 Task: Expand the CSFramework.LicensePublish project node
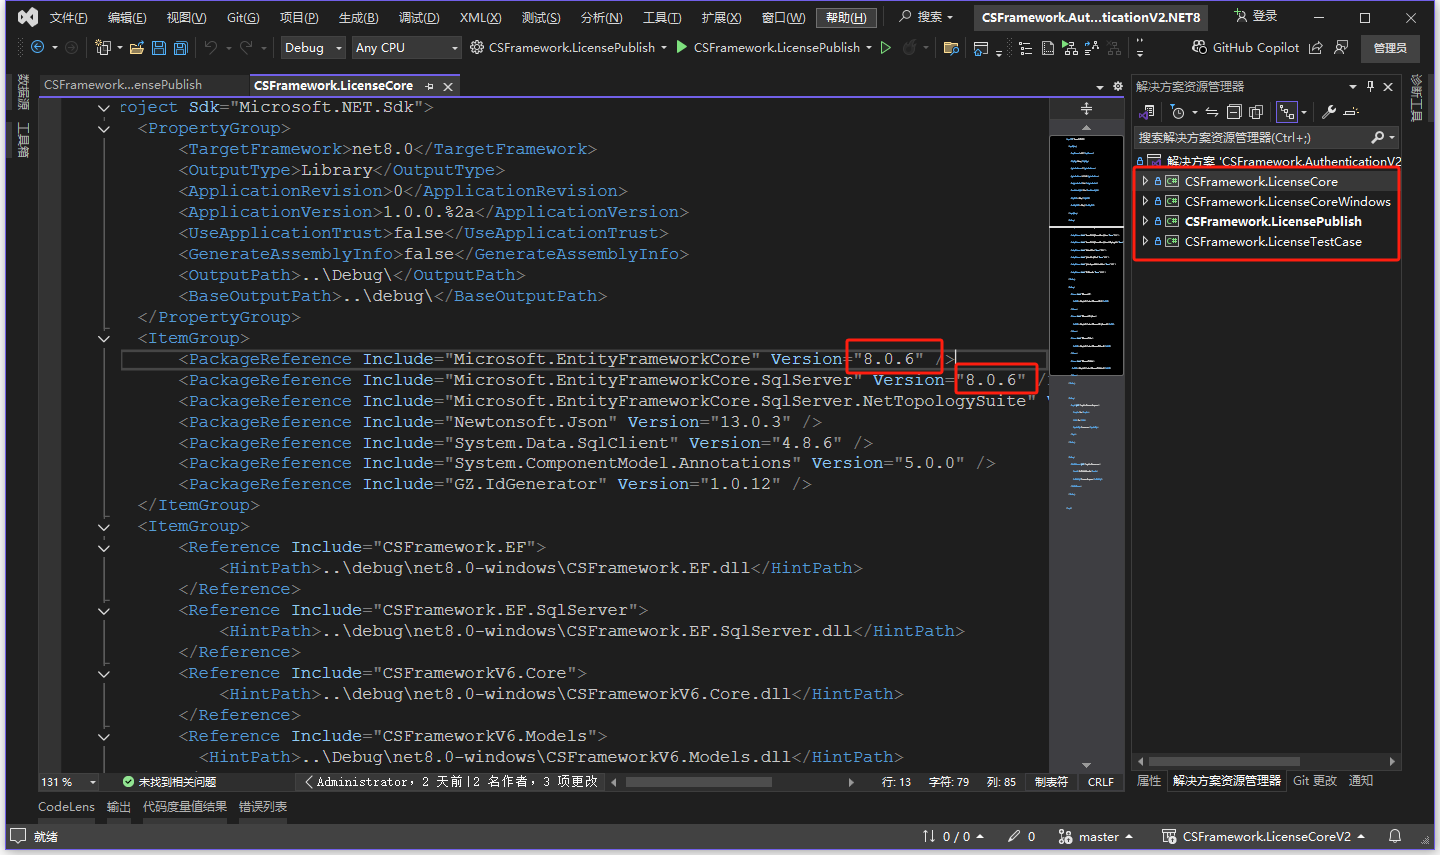click(x=1145, y=221)
